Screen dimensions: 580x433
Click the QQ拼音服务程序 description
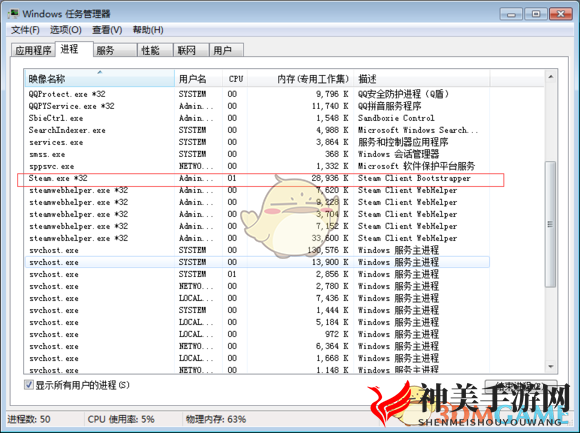coord(390,106)
